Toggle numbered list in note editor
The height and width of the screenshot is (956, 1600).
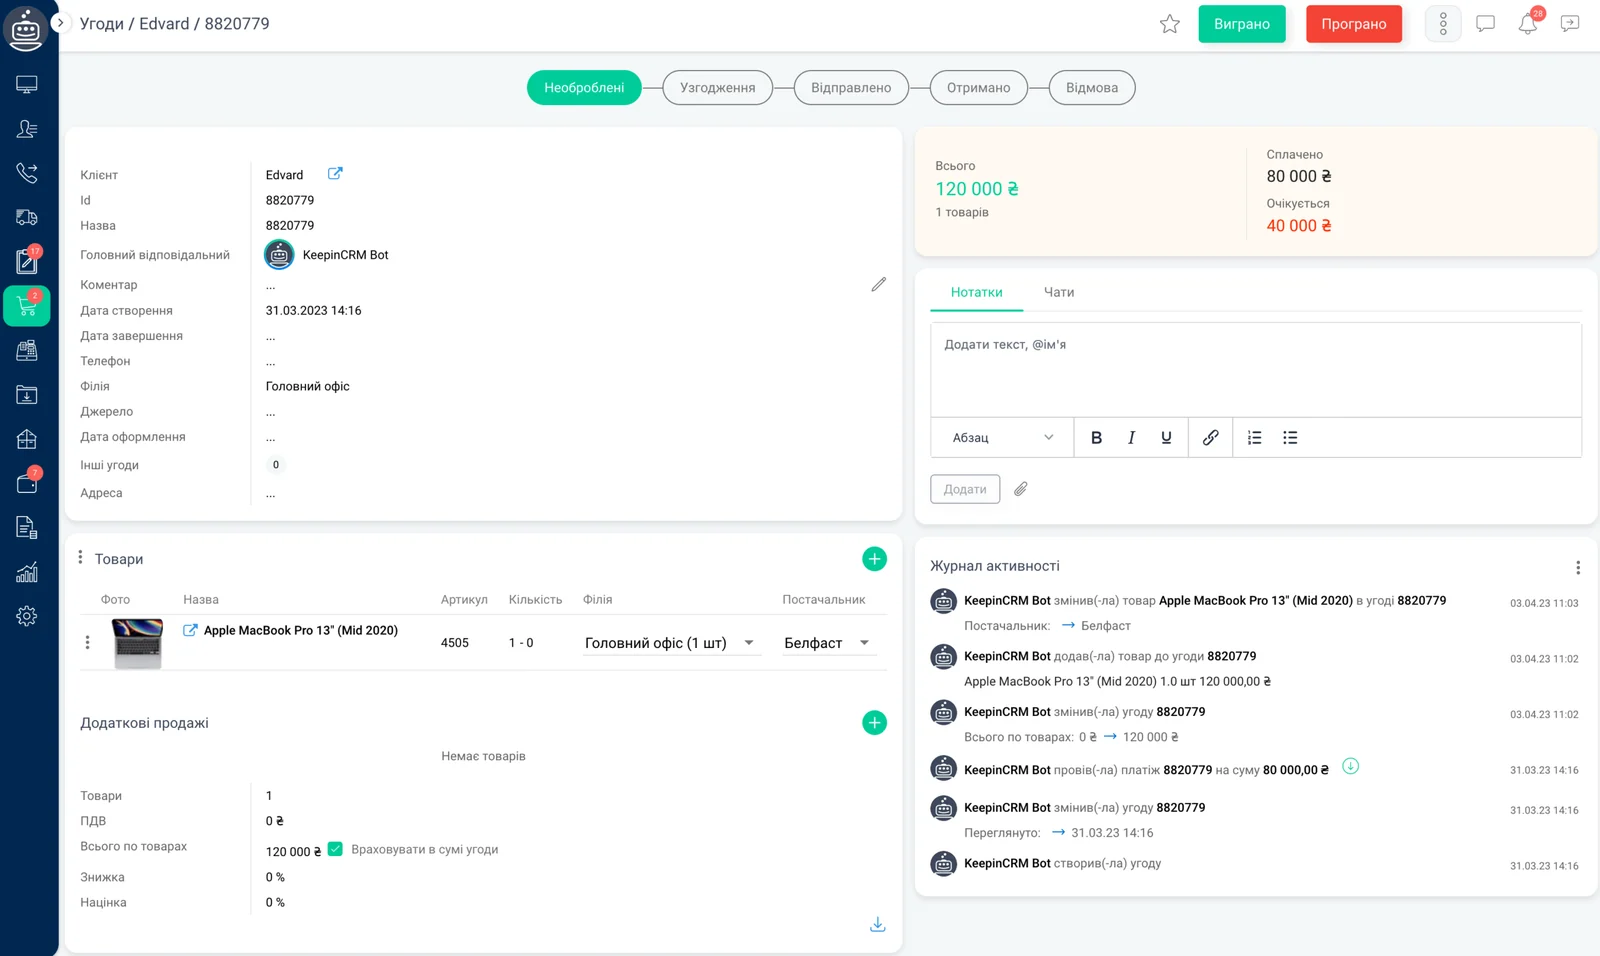[x=1255, y=438]
